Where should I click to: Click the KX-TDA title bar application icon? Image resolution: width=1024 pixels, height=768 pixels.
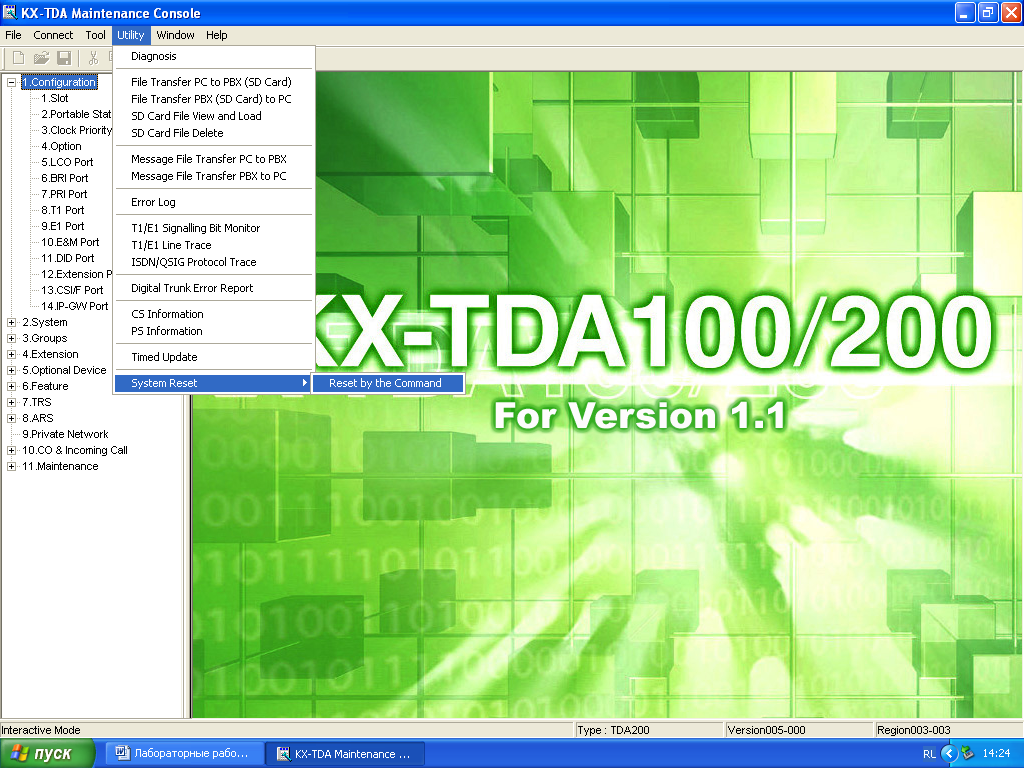(x=10, y=12)
